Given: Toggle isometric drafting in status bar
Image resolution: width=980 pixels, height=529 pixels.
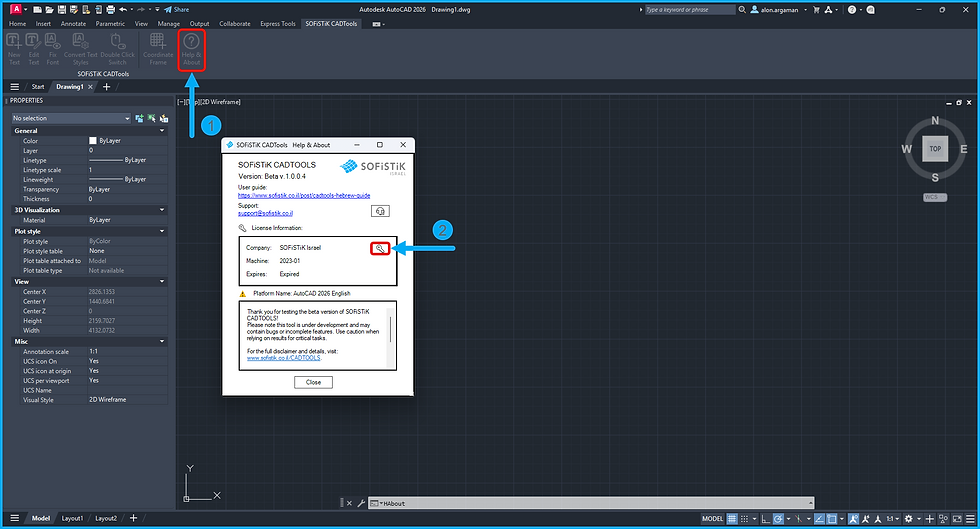Looking at the screenshot, I should click(x=799, y=519).
